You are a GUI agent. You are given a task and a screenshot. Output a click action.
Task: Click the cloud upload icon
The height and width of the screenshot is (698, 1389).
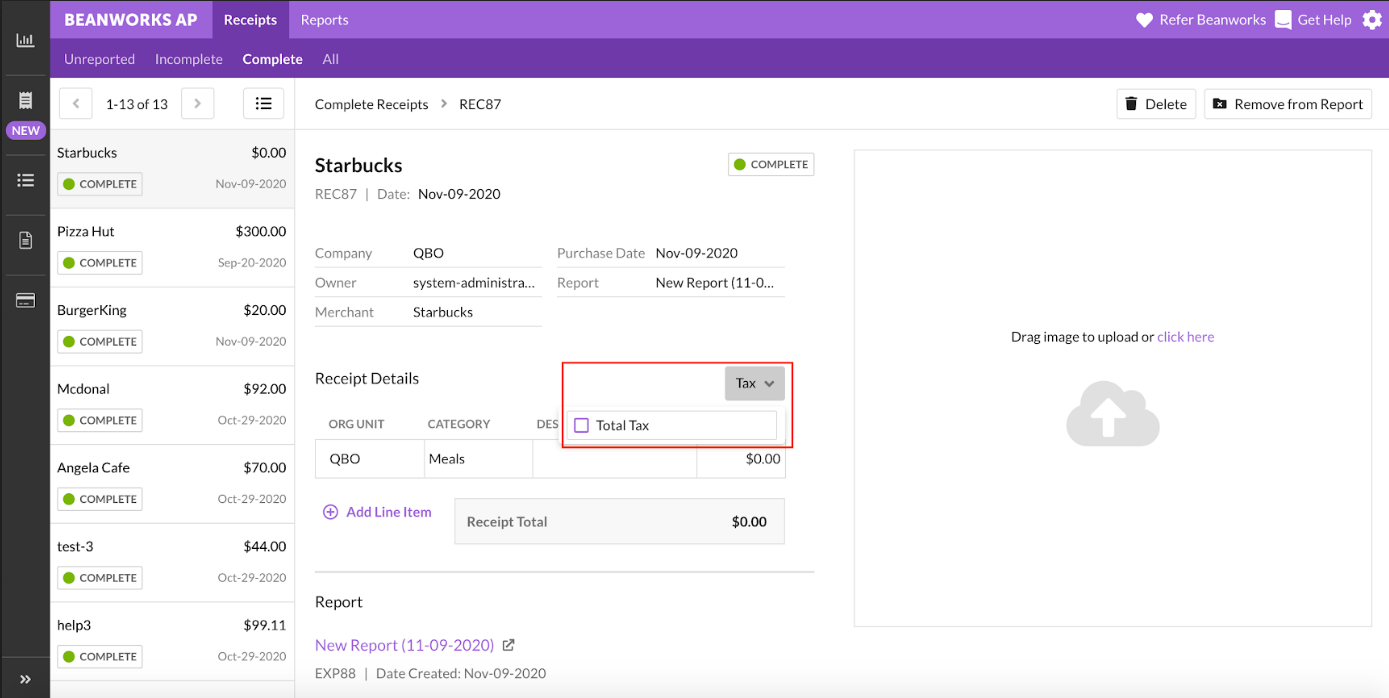pos(1112,412)
